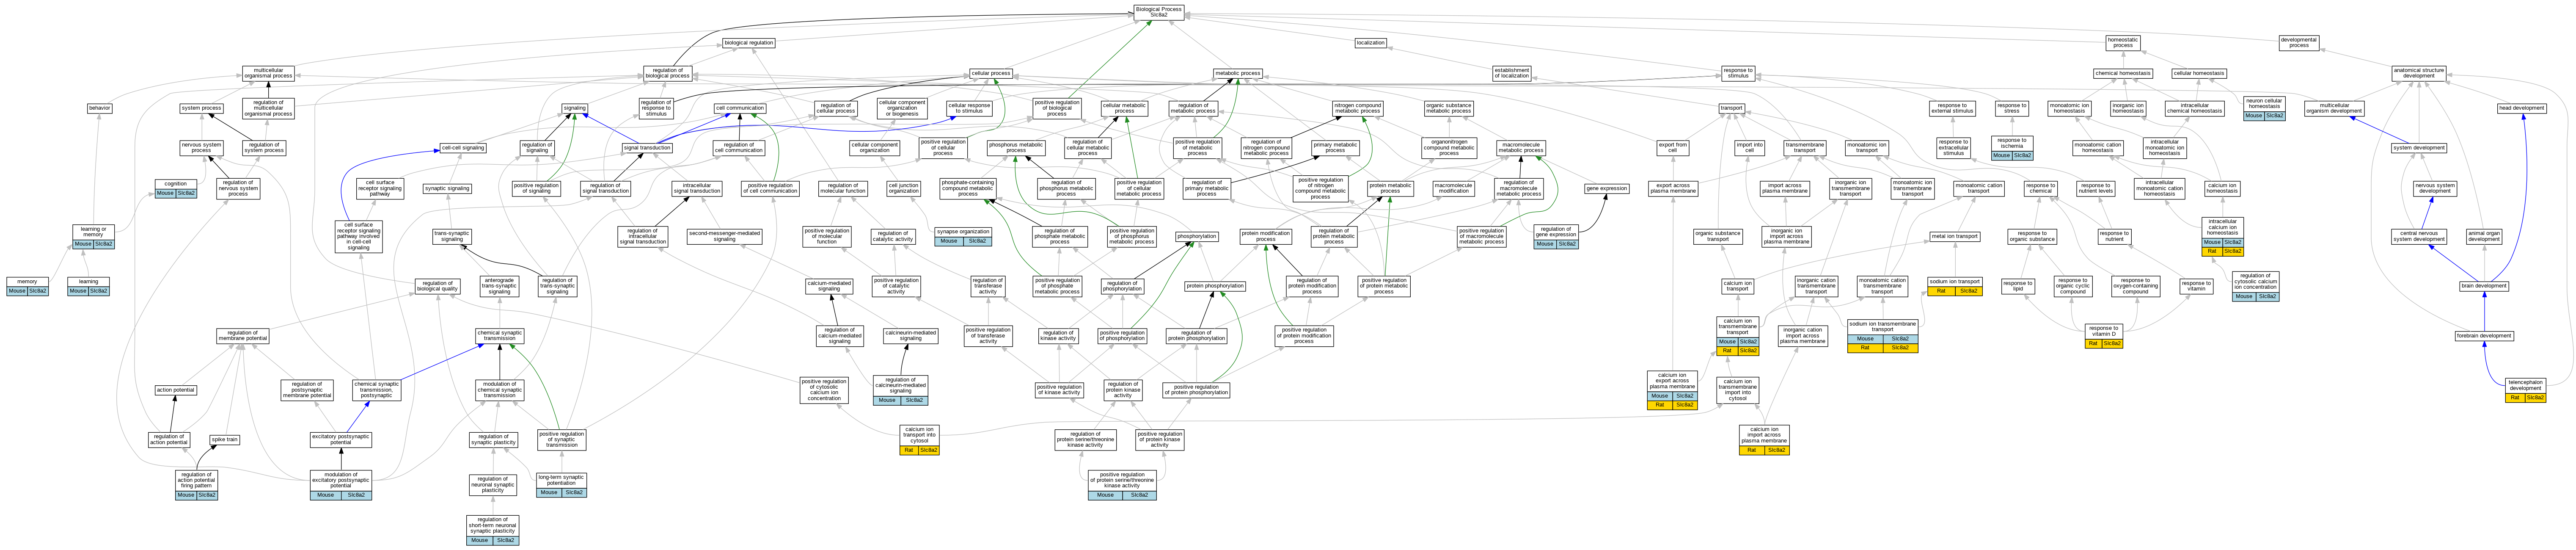Click the 'anterograde trans-synaptic signaling' node
2576x550 pixels.
(499, 286)
